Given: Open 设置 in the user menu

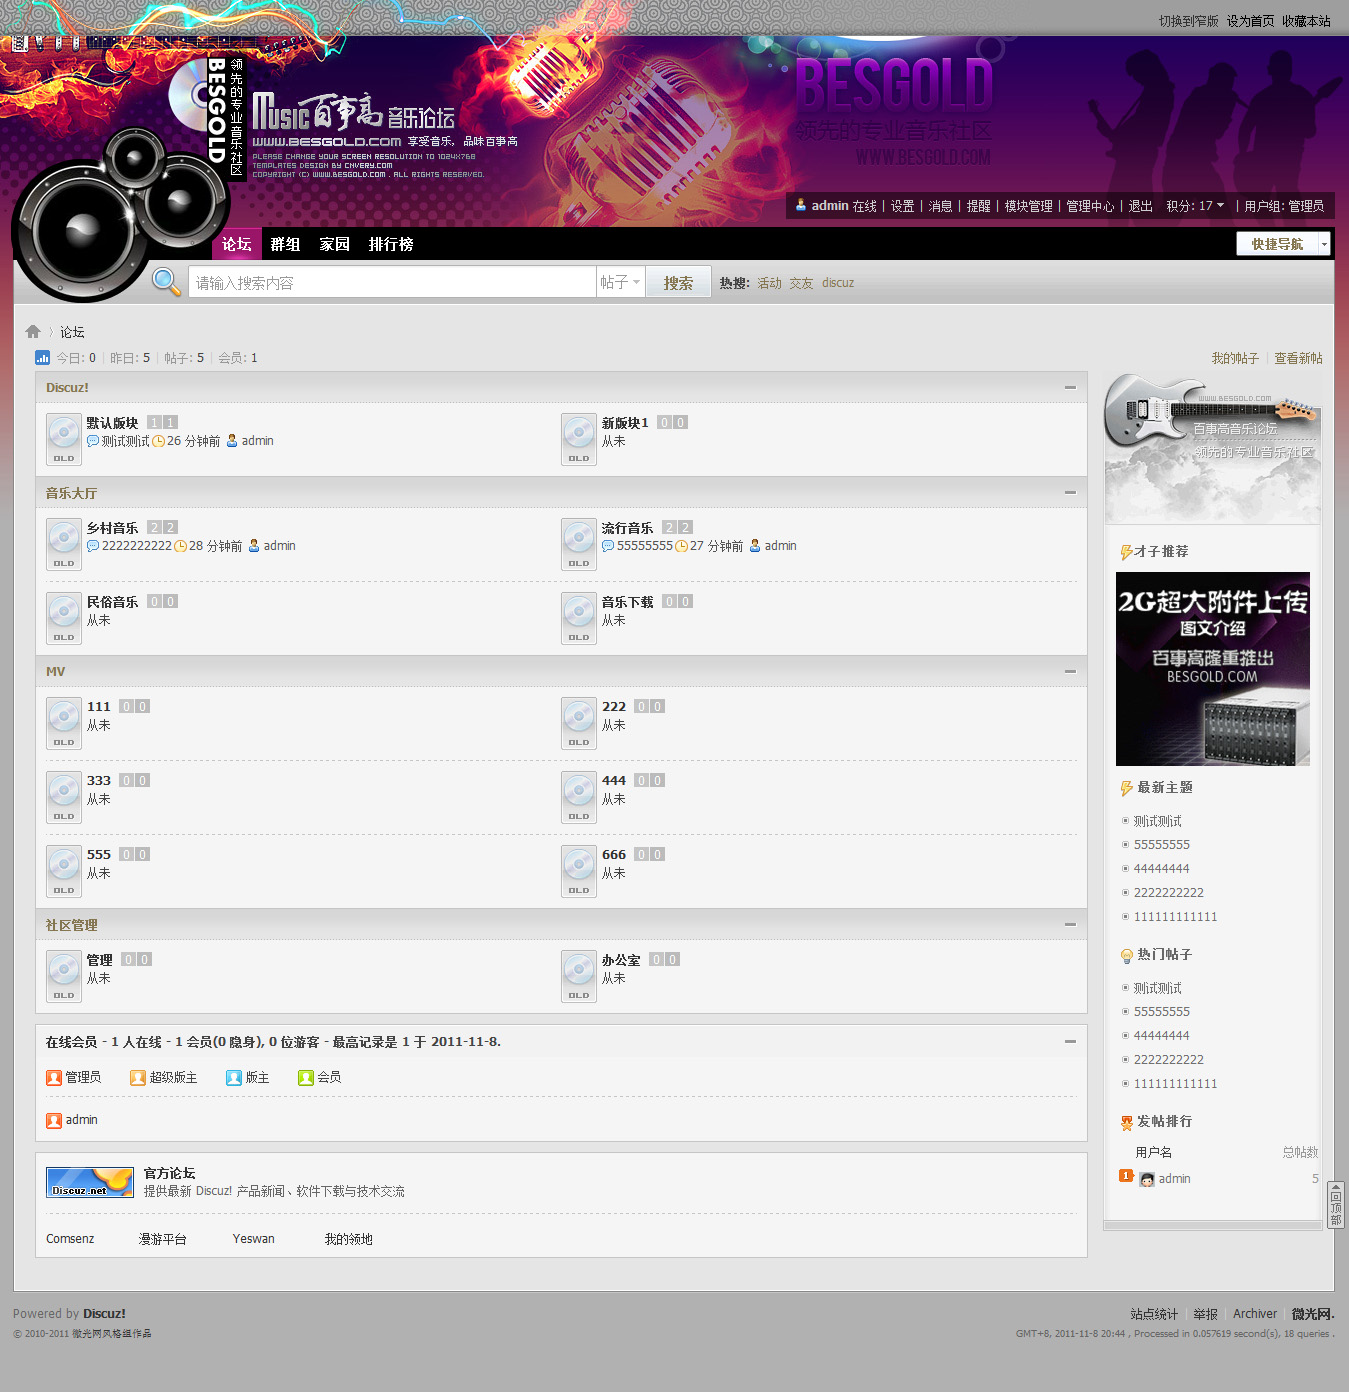Looking at the screenshot, I should [903, 206].
